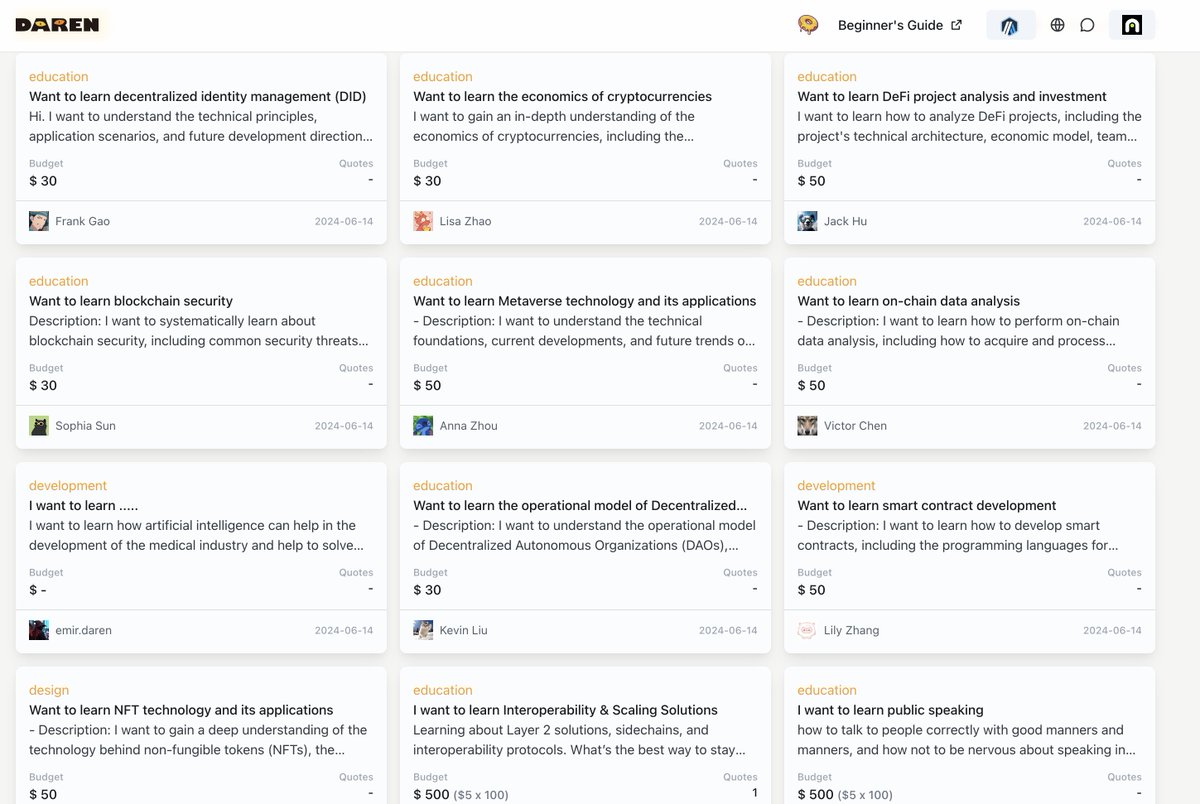
Task: Click the name Sophia Sun
Action: [x=85, y=426]
